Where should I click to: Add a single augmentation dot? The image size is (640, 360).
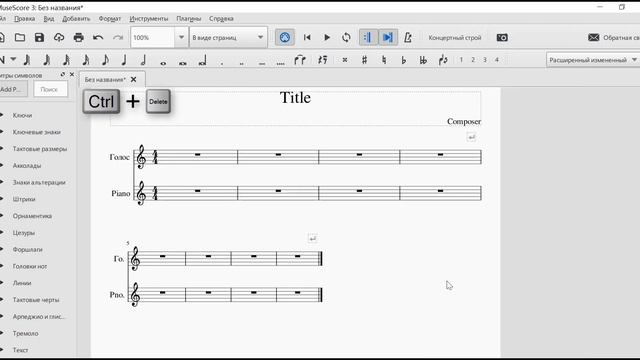click(222, 63)
